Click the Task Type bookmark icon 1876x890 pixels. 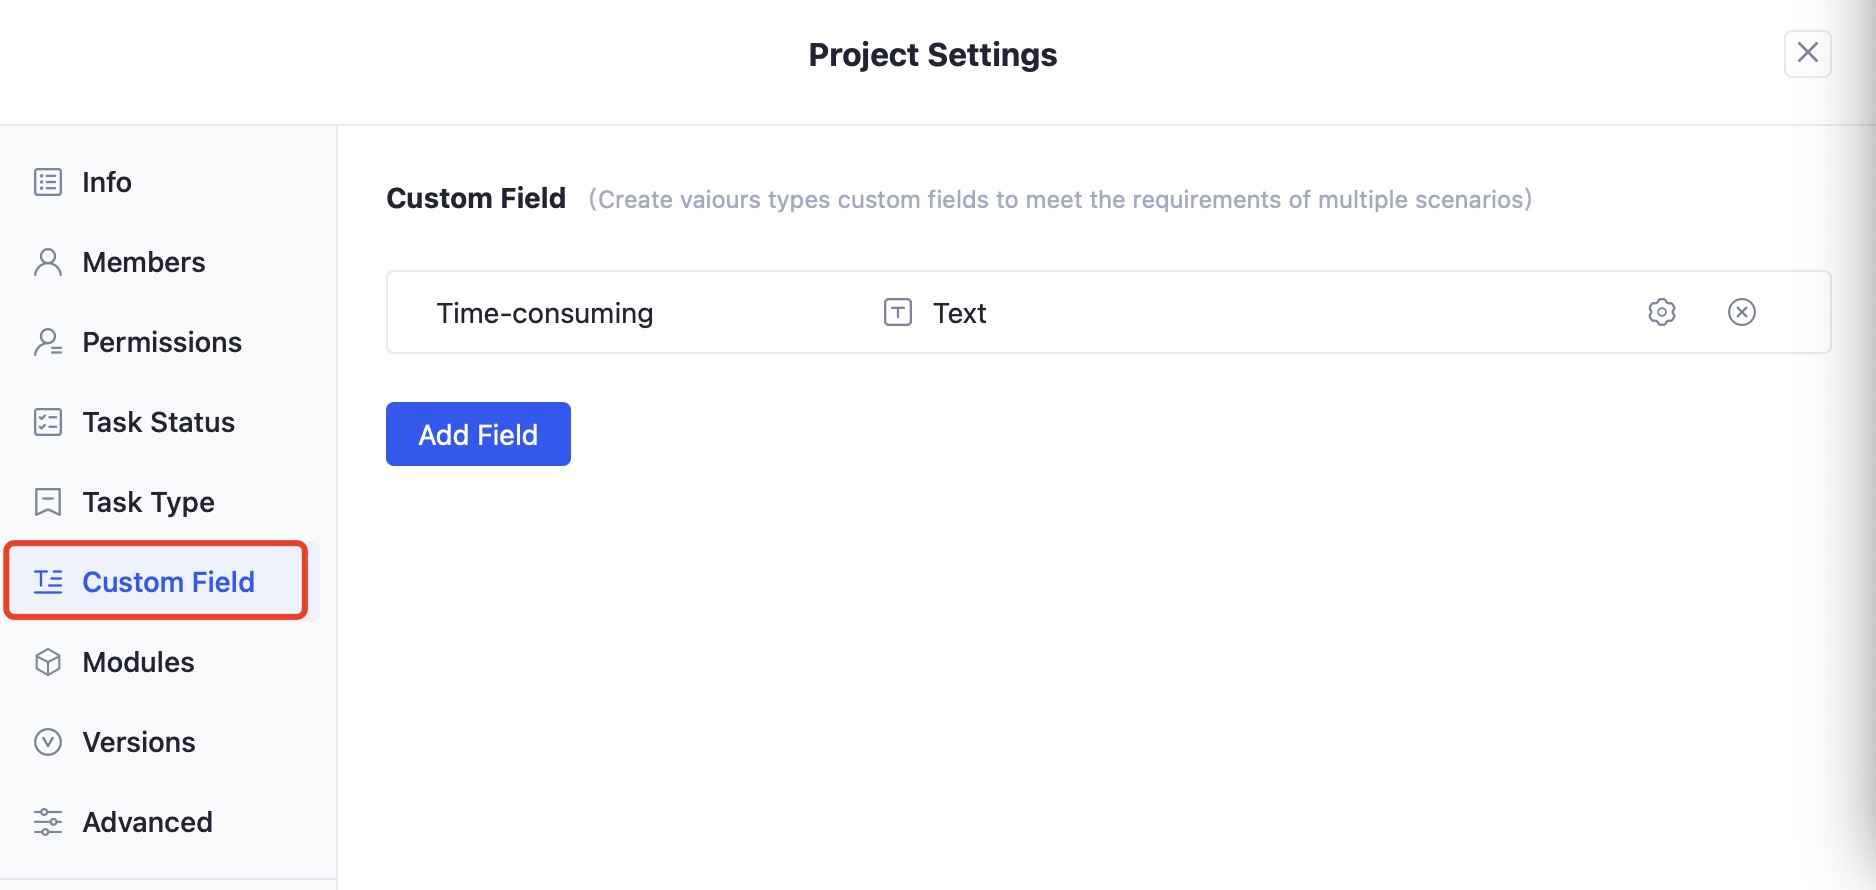click(x=47, y=501)
